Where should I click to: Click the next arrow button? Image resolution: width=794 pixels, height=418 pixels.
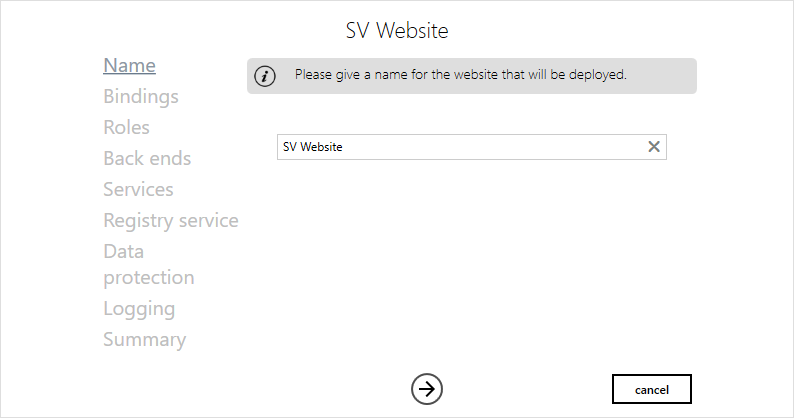[x=427, y=389]
